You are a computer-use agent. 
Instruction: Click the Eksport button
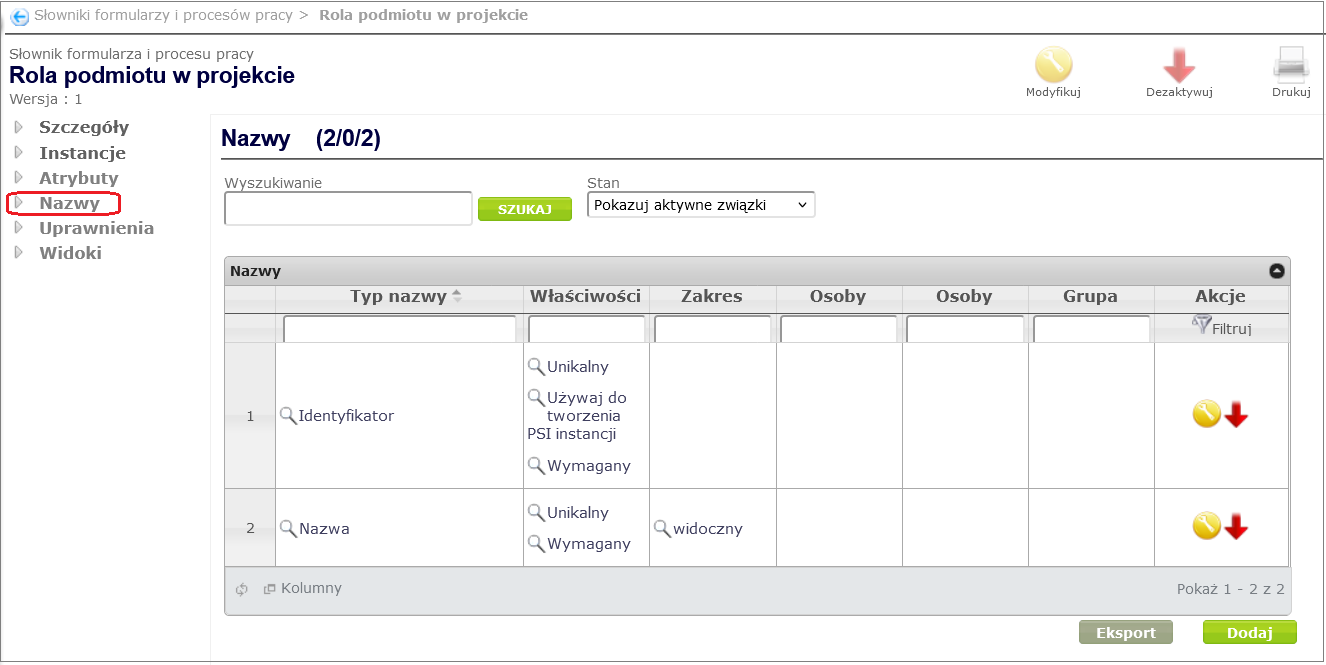point(1125,632)
